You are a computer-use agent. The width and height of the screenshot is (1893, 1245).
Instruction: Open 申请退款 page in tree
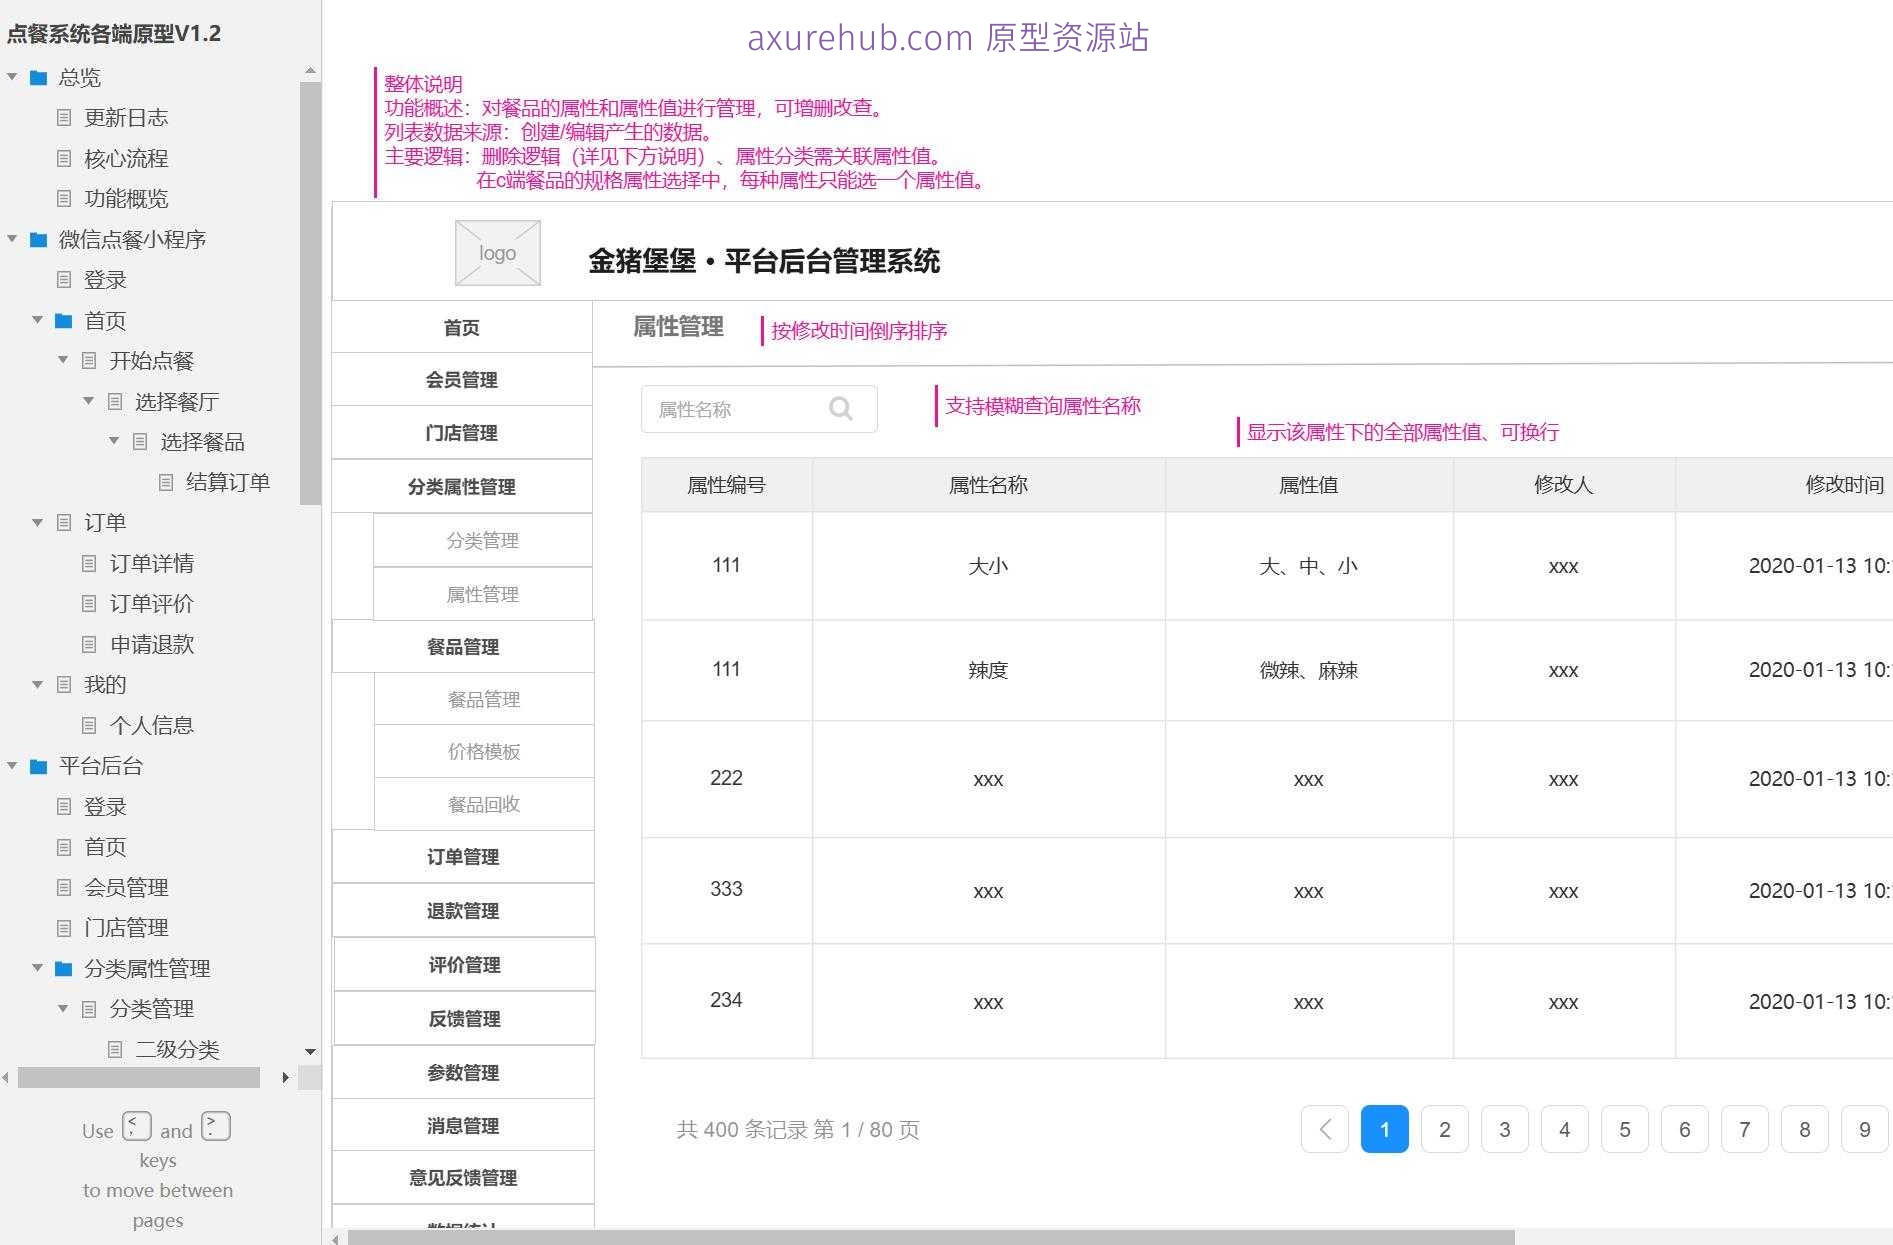click(x=152, y=645)
